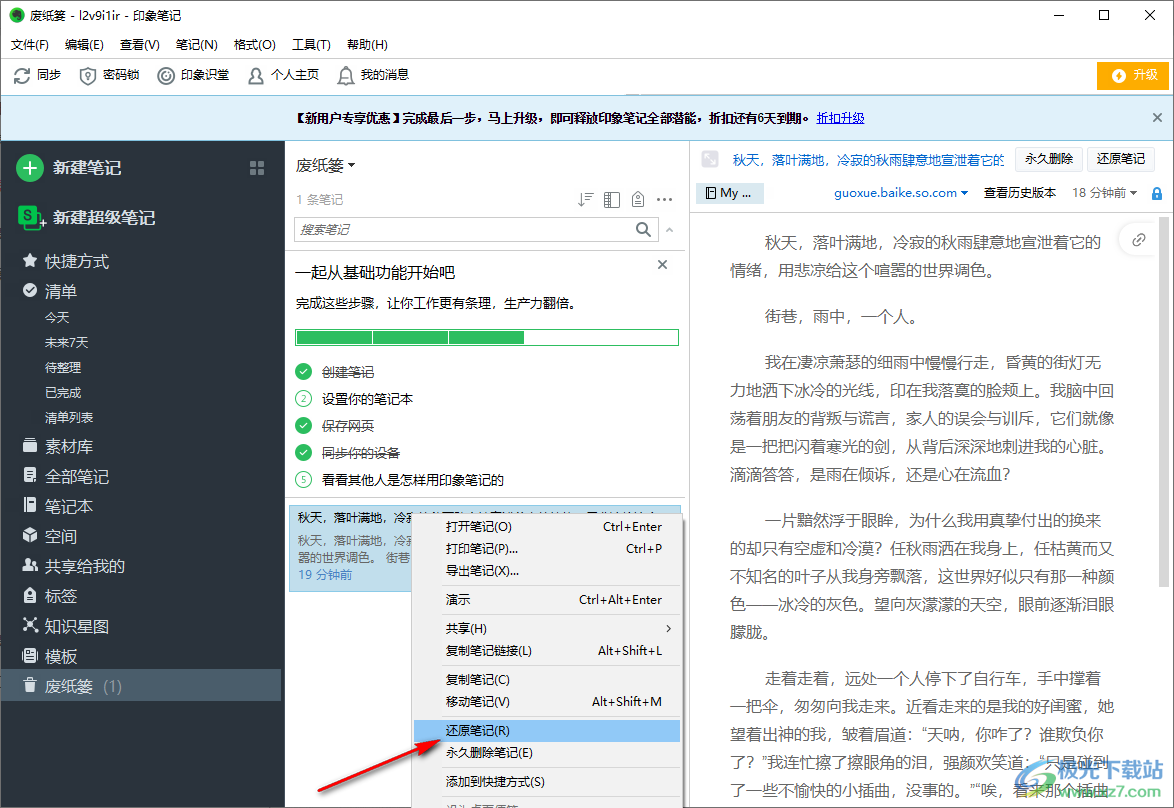
Task: Open 素材库 material library
Action: [58, 446]
